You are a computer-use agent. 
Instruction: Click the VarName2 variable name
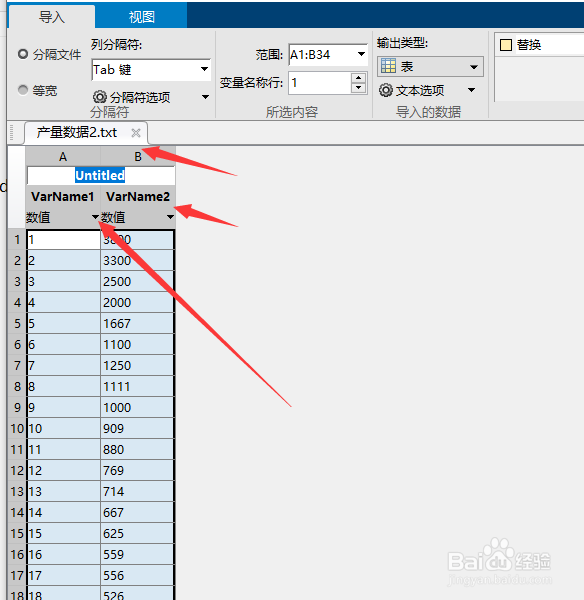138,197
